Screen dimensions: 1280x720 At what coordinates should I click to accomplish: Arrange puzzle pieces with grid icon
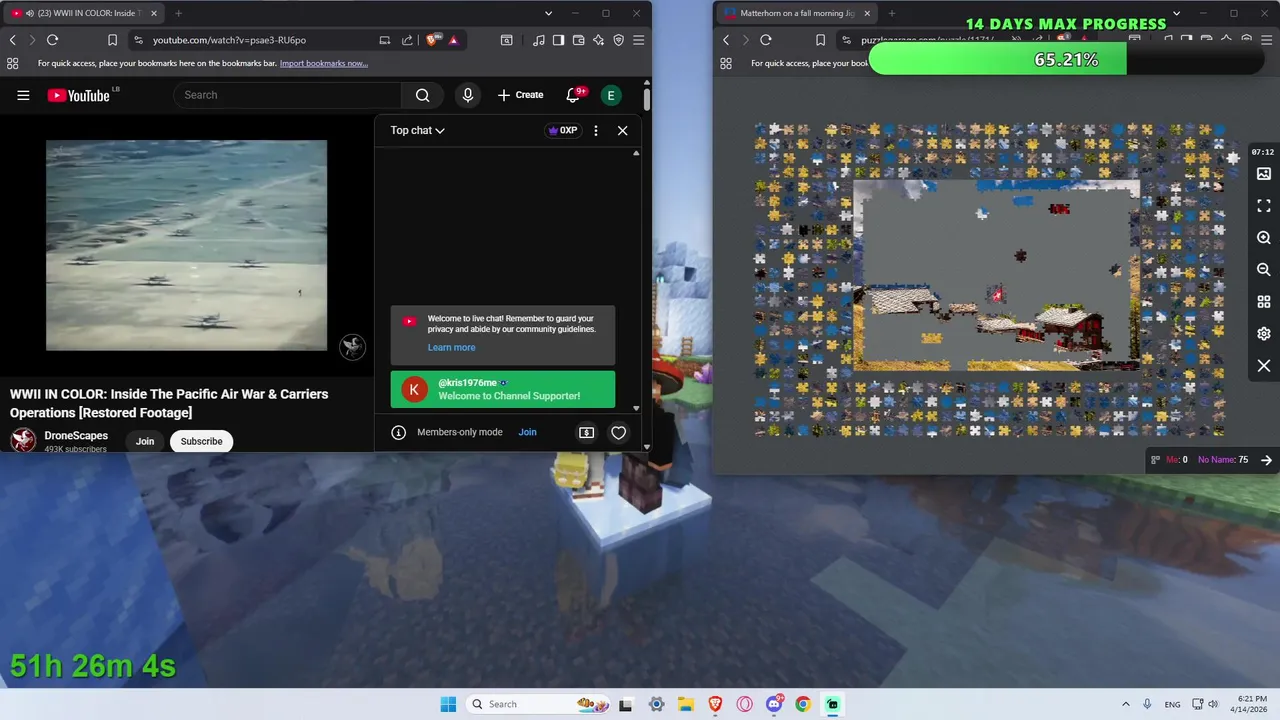(1264, 302)
